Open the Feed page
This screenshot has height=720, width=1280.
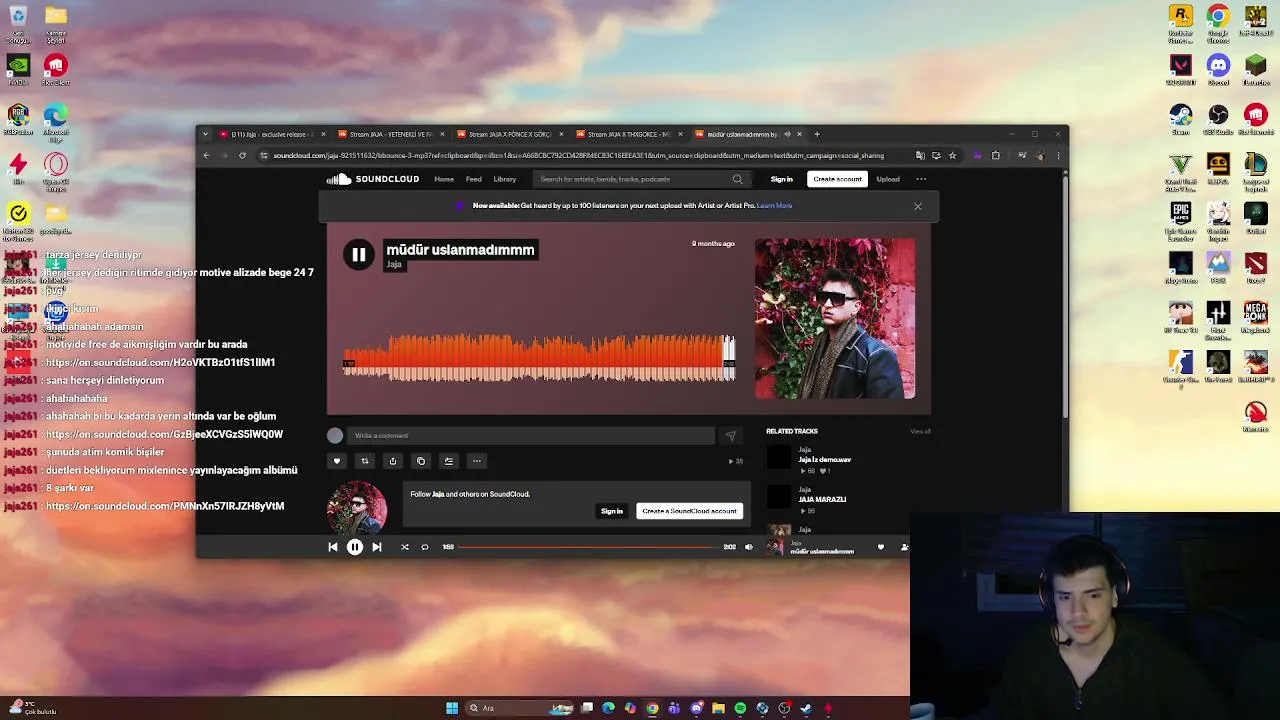tap(474, 179)
